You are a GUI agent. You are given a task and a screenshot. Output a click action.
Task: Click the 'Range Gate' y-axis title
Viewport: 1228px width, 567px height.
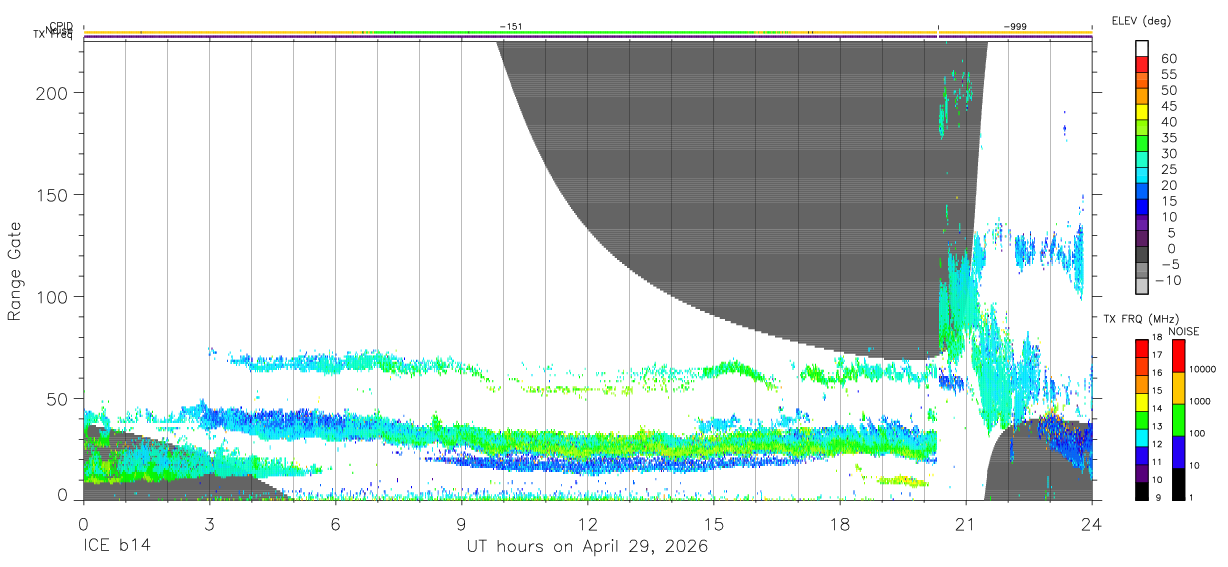[15, 271]
